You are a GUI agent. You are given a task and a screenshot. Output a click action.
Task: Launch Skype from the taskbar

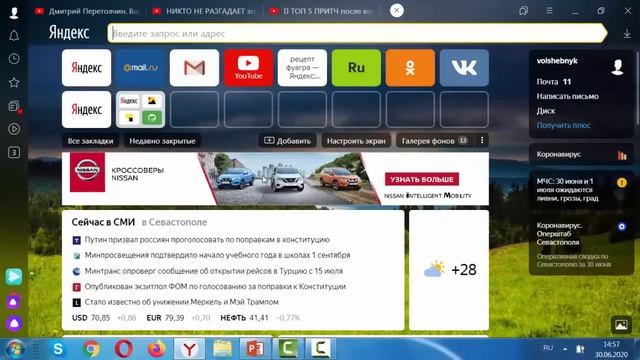tap(58, 349)
